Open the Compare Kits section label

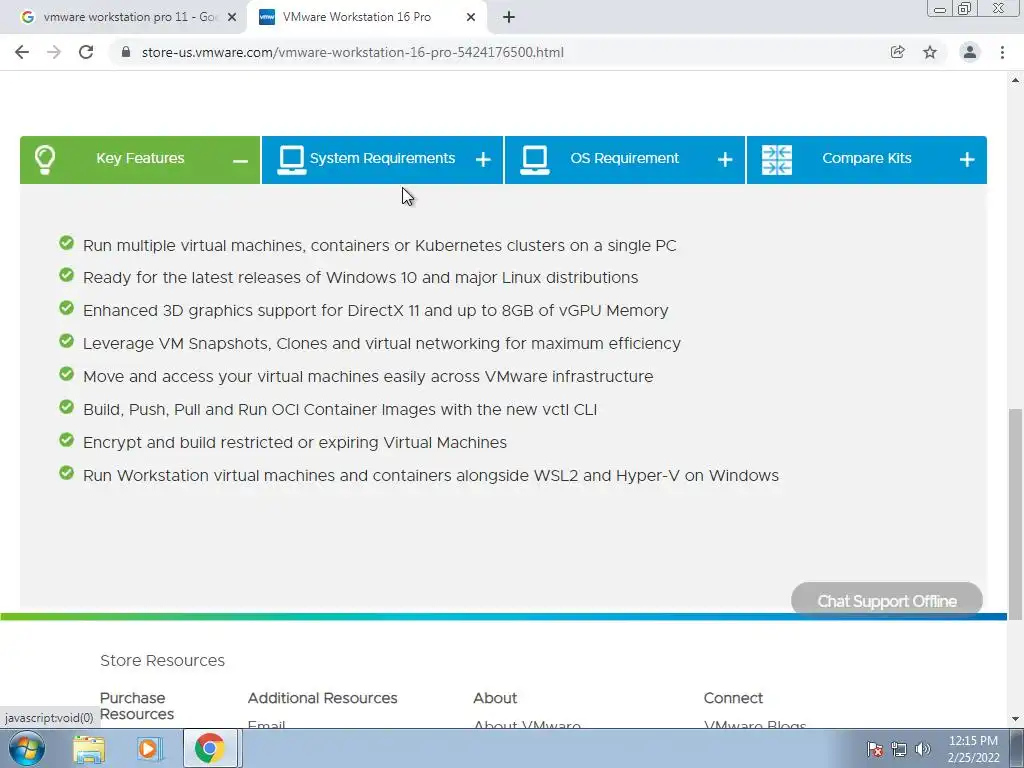click(x=867, y=158)
